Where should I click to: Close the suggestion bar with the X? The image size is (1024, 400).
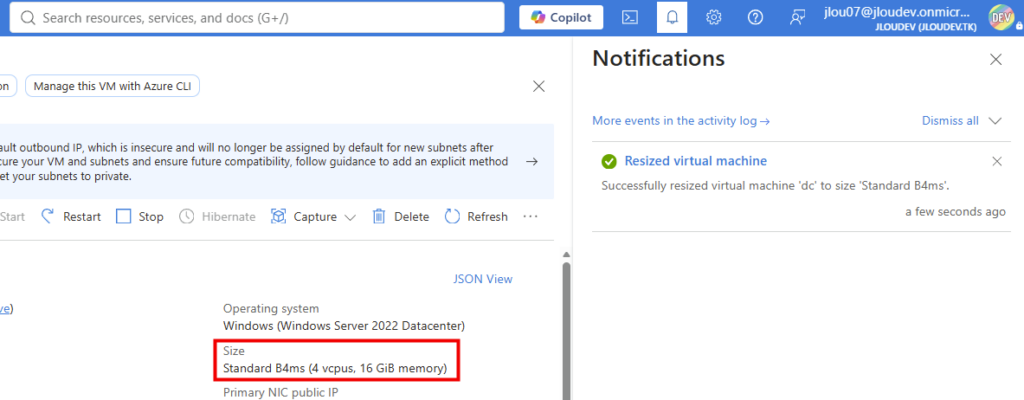tap(539, 86)
